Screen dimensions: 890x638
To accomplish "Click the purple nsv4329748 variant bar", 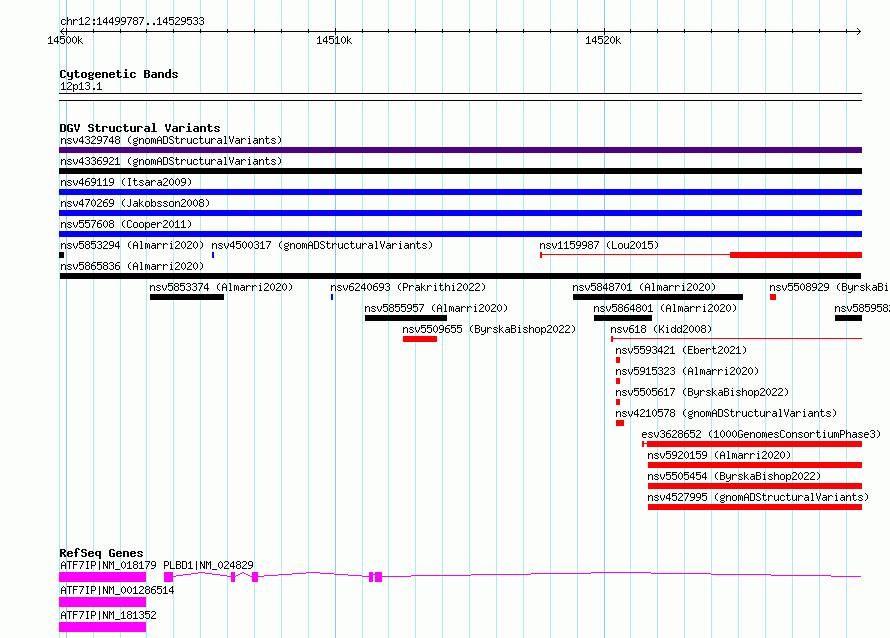I will (x=460, y=150).
